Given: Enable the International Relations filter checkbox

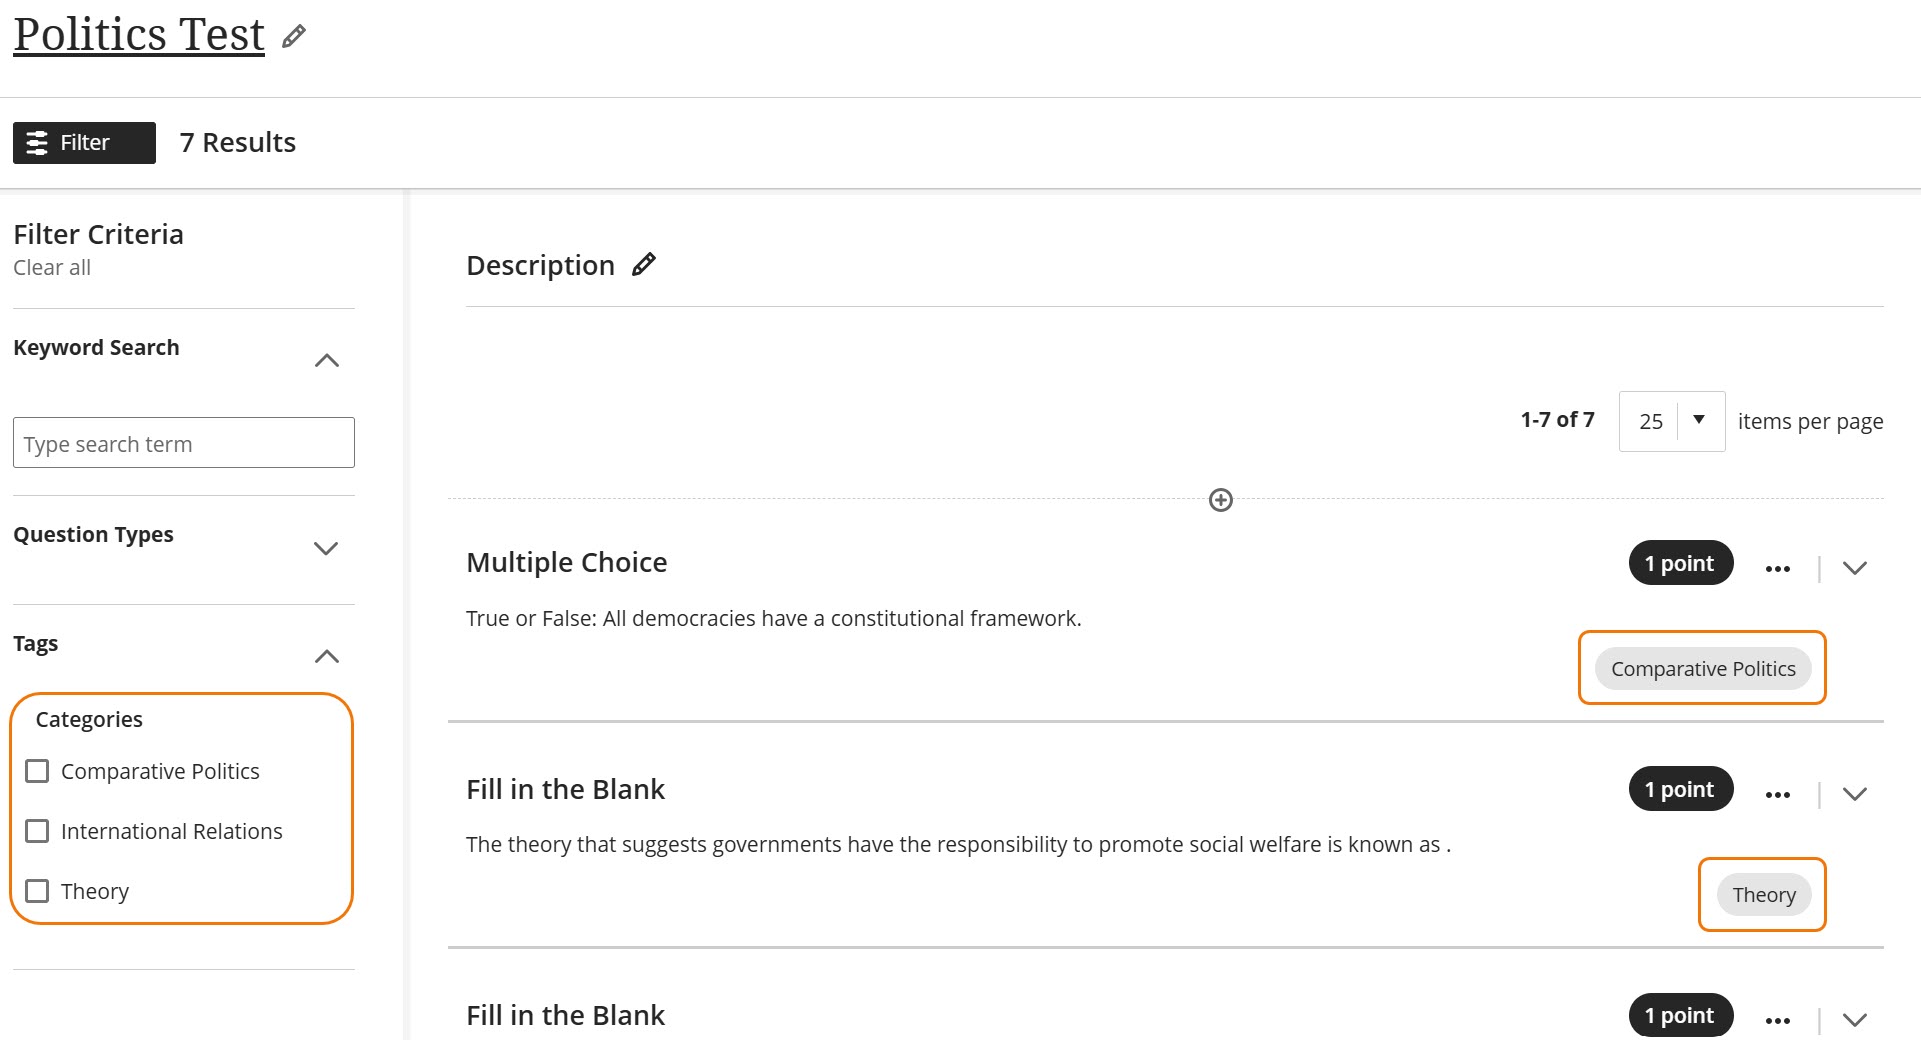Looking at the screenshot, I should 38,830.
